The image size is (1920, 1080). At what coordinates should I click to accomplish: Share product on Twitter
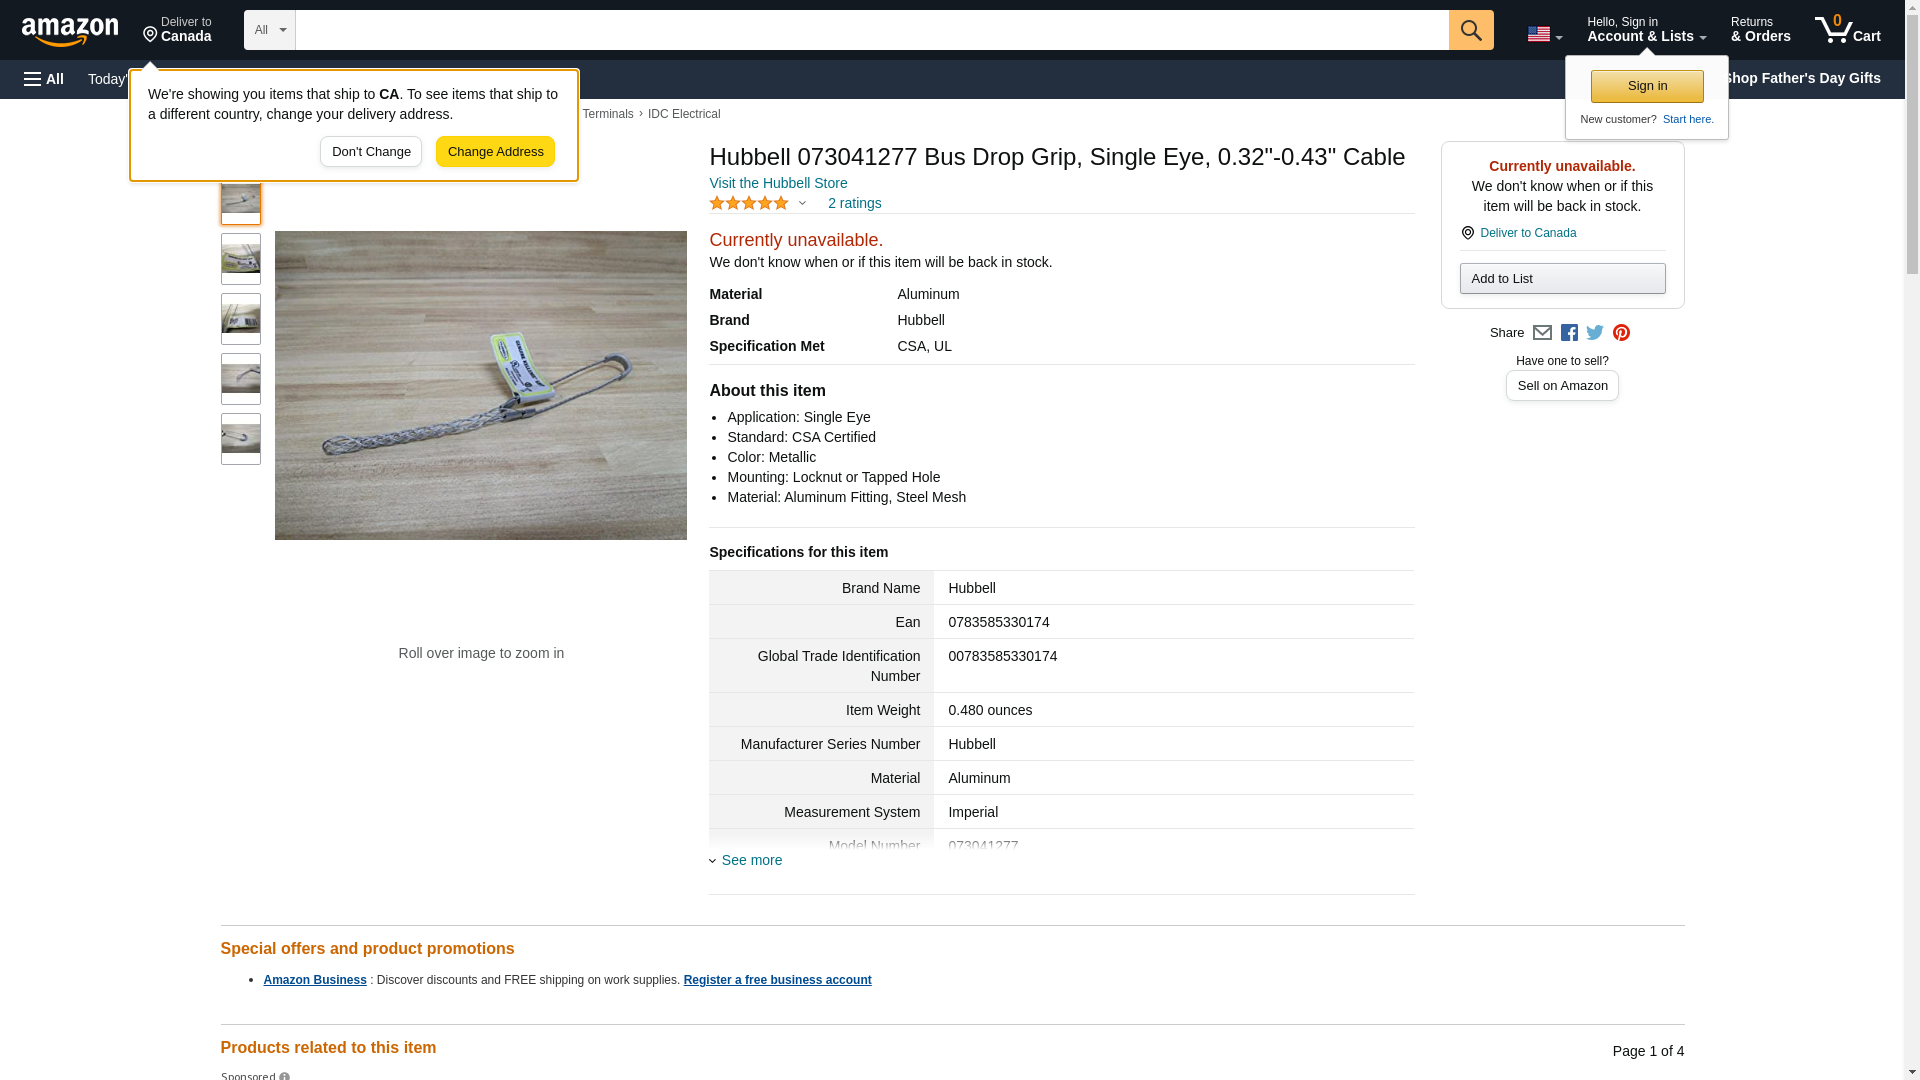1595,333
